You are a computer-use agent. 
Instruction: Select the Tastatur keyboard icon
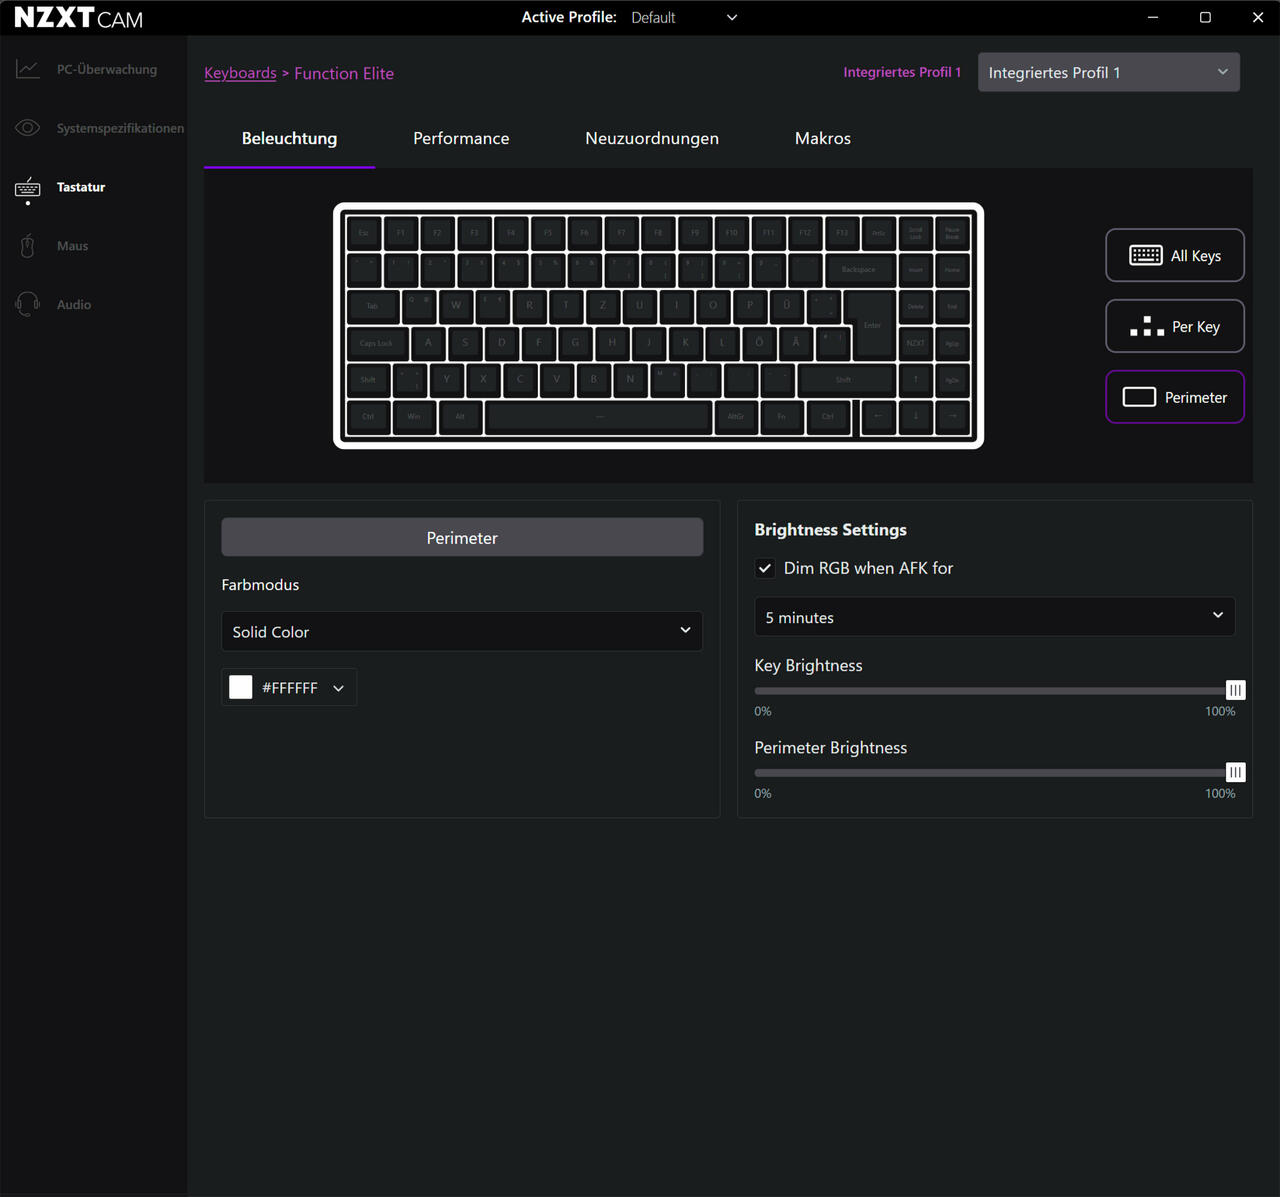28,187
